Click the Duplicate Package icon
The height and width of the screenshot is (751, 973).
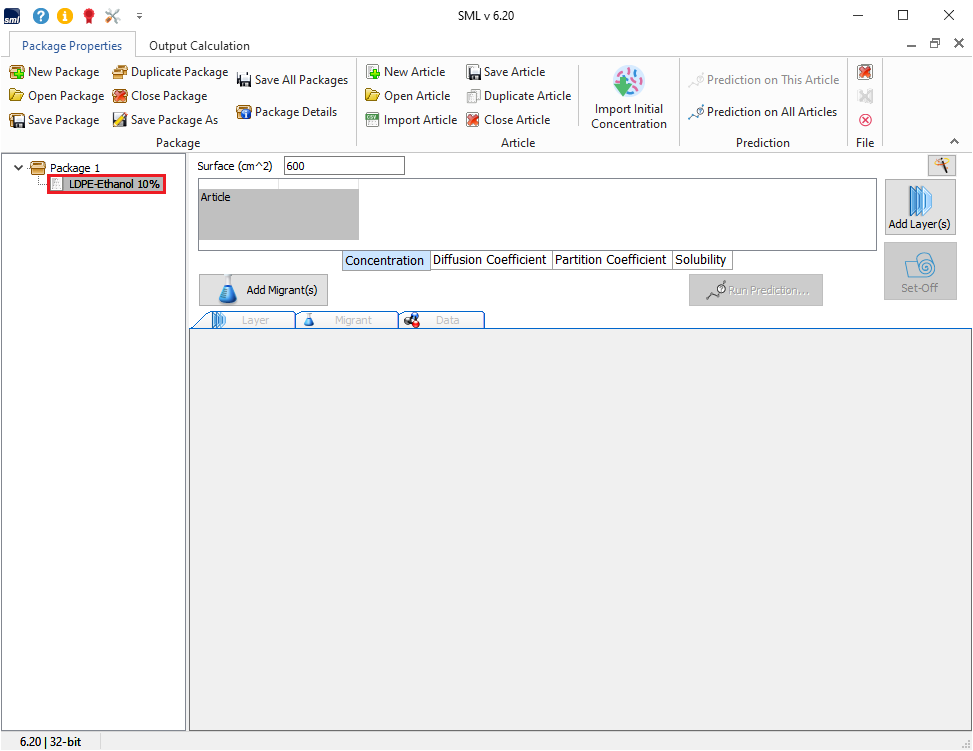click(120, 72)
